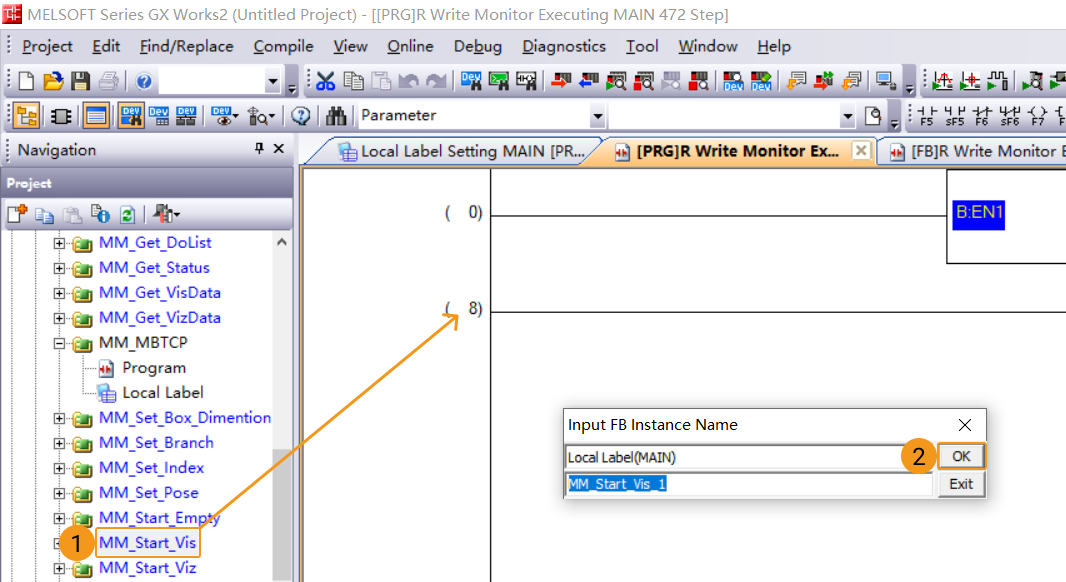Toggle the highlighted window list view button
The height and width of the screenshot is (582, 1066).
coord(96,116)
